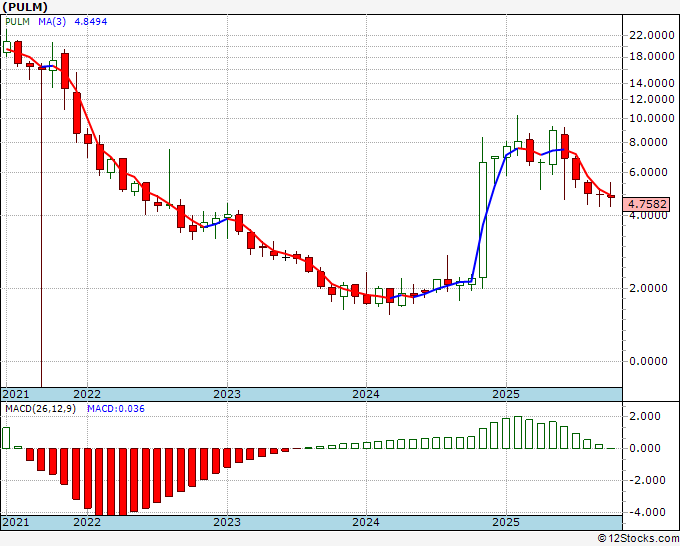Click the first green candlestick at 2021 start
Screen dimensions: 680x546
click(7, 47)
